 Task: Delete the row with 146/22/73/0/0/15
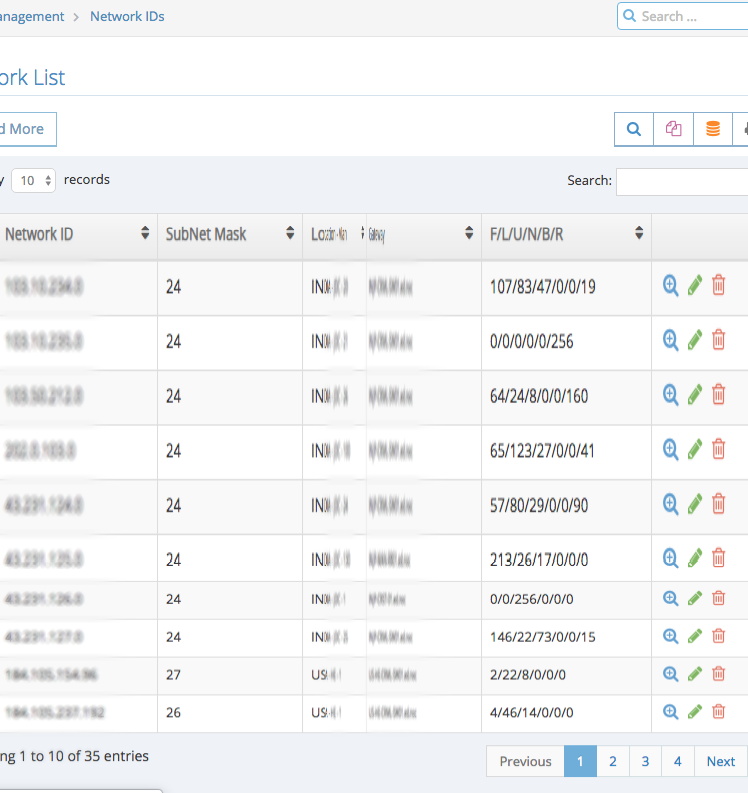(719, 636)
